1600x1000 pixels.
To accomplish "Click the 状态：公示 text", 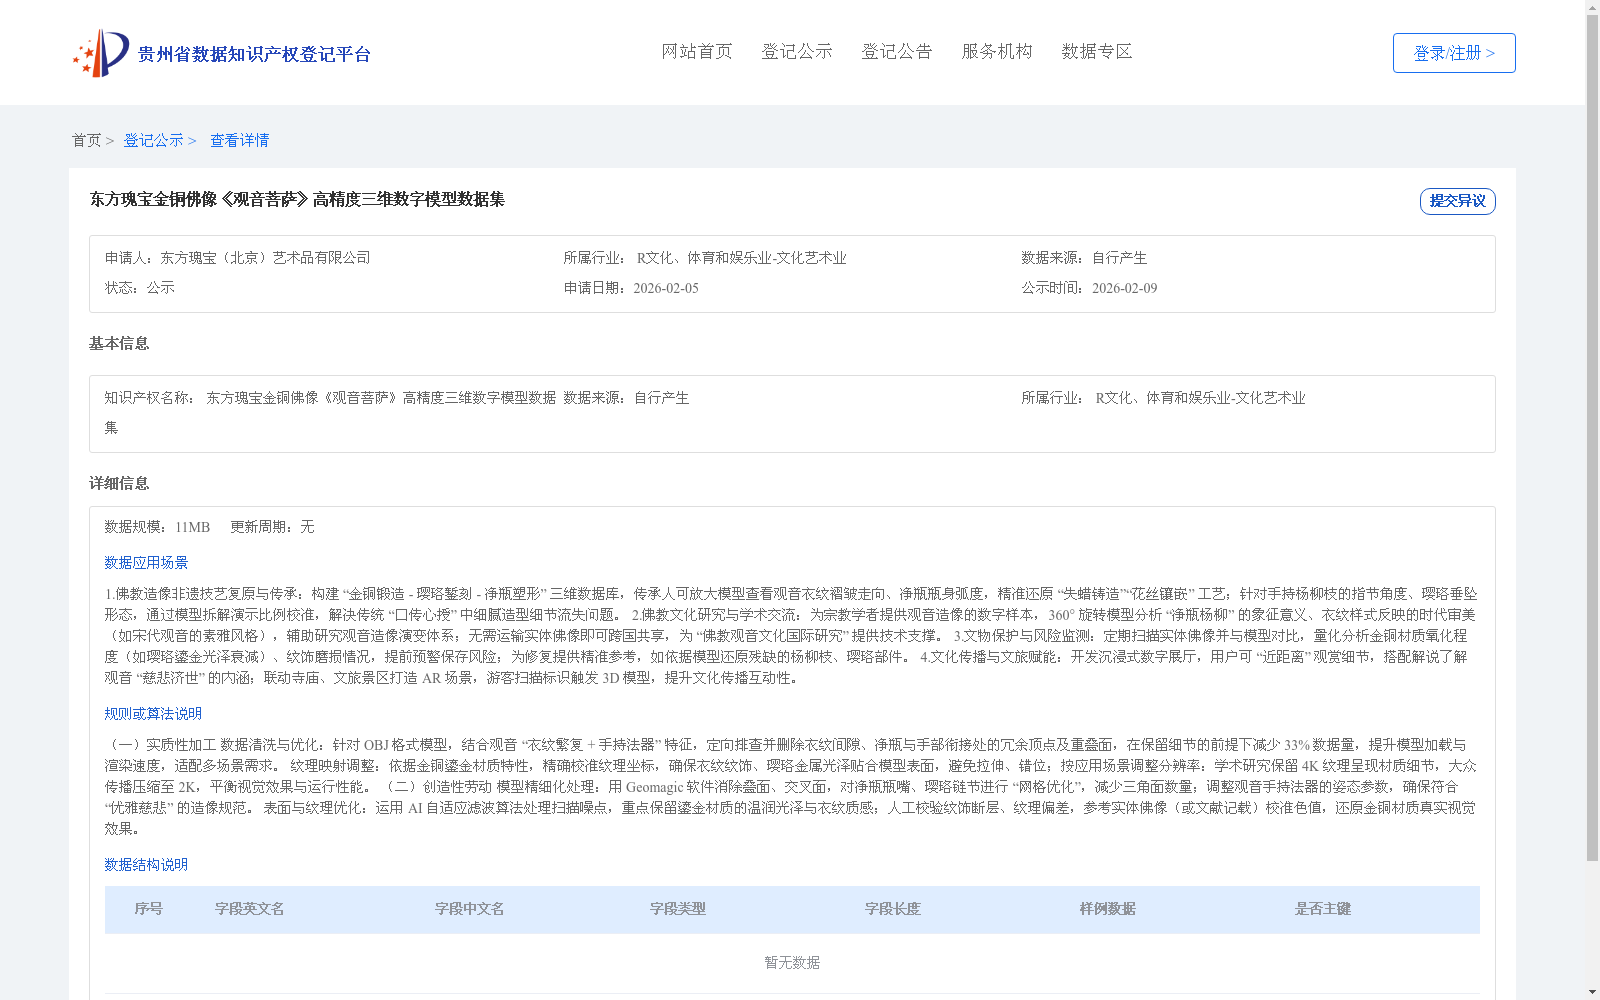I will (140, 288).
